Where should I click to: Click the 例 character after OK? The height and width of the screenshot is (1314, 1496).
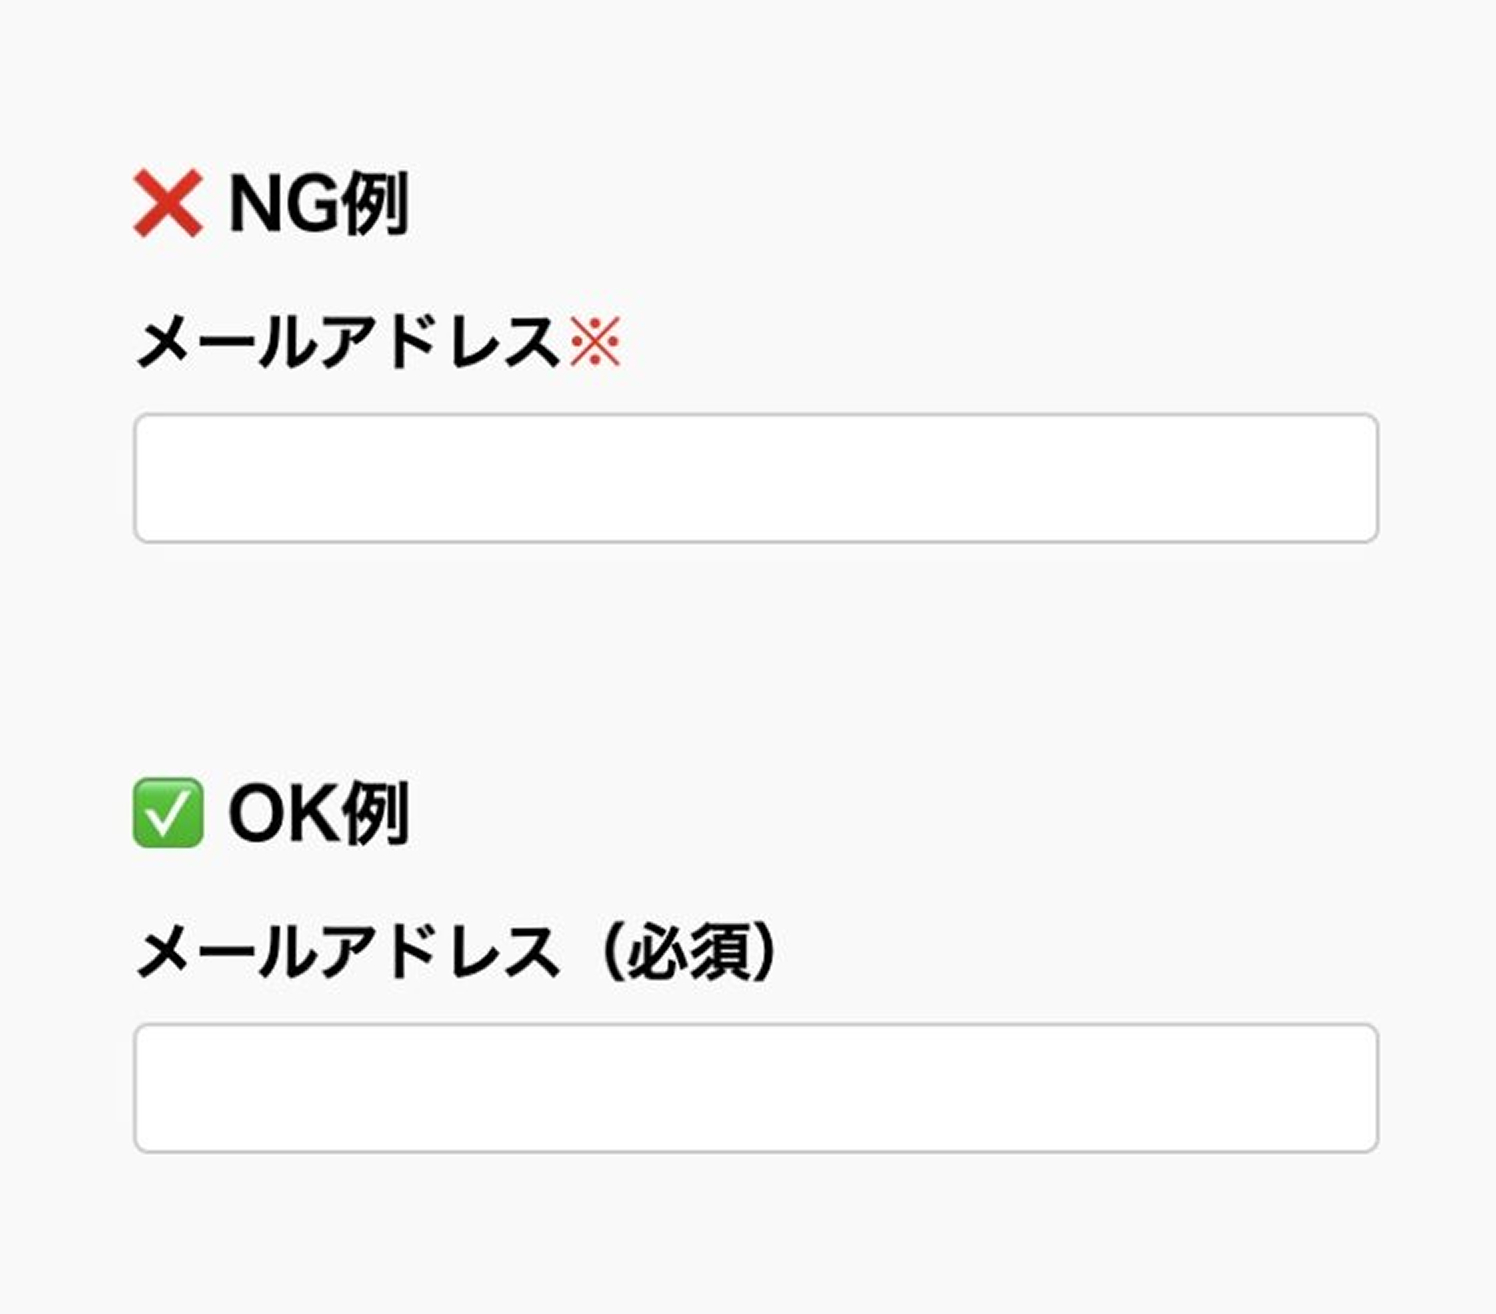pyautogui.click(x=373, y=814)
